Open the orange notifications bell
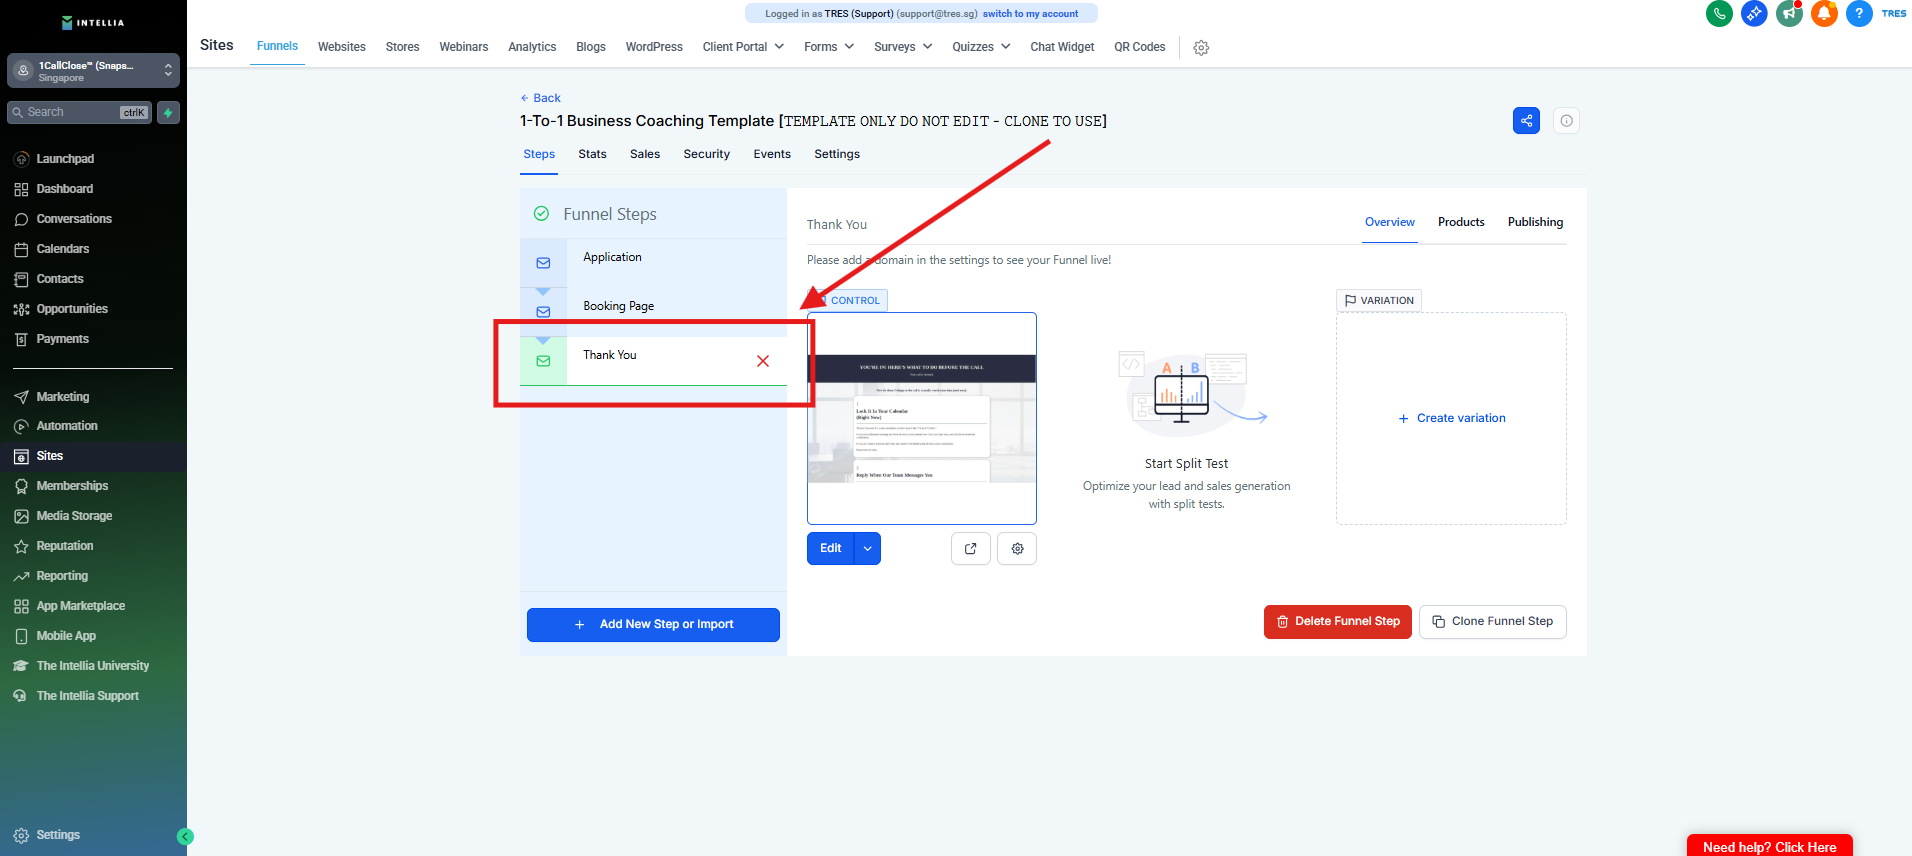 tap(1824, 14)
